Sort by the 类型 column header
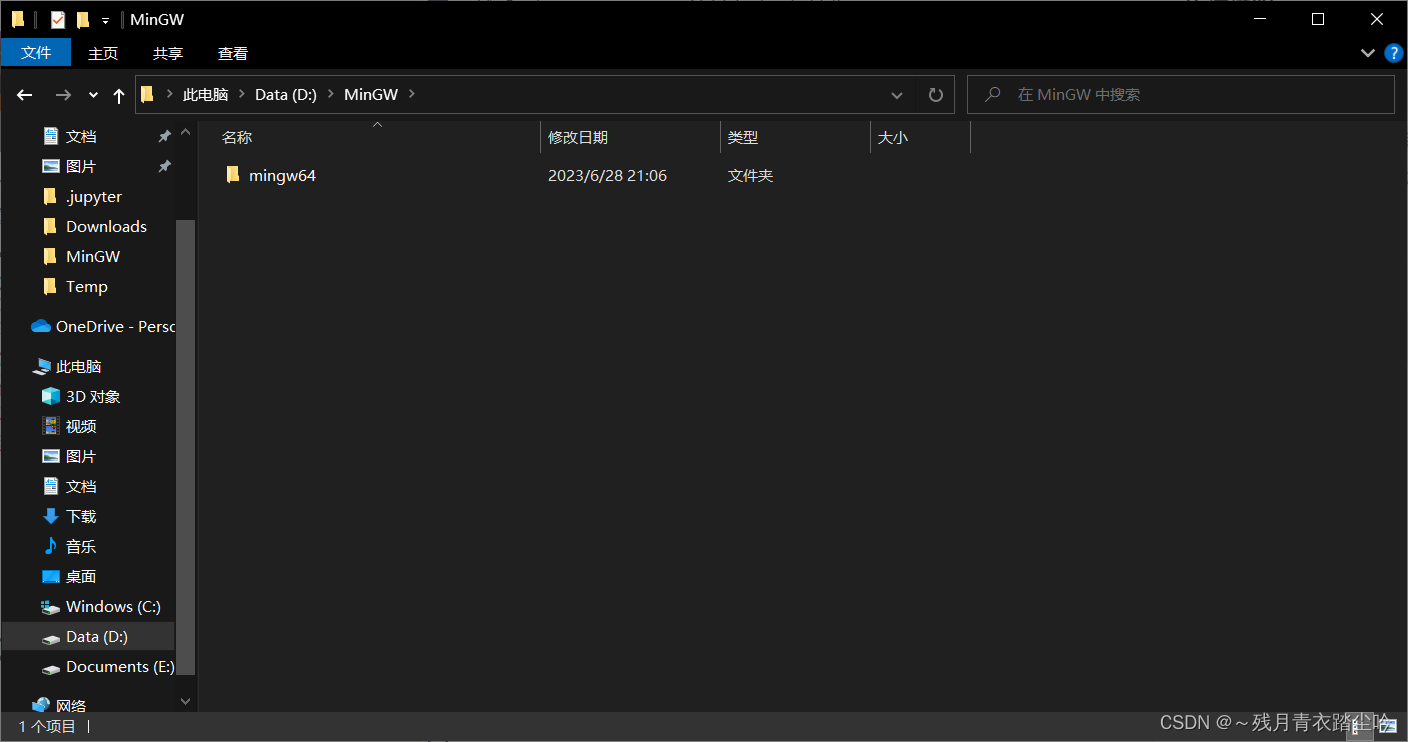Screen dimensions: 1408x742 (795, 137)
